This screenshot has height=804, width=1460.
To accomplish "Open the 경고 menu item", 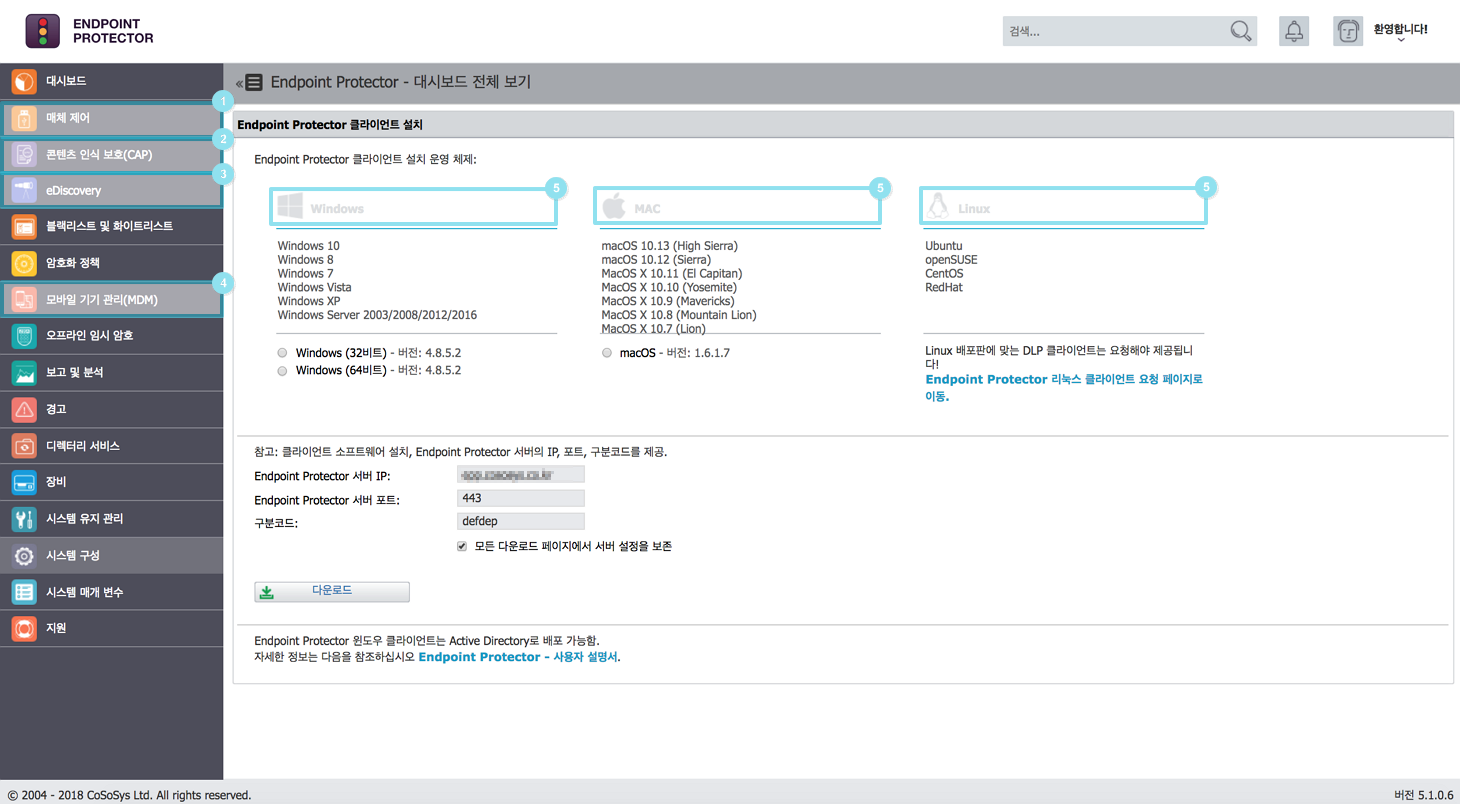I will (x=111, y=409).
